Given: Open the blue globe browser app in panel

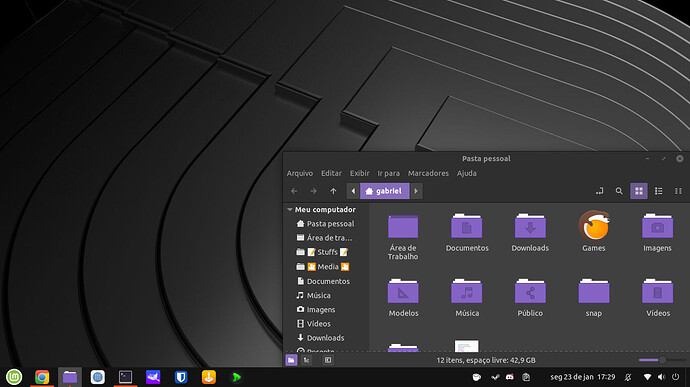Looking at the screenshot, I should 97,377.
